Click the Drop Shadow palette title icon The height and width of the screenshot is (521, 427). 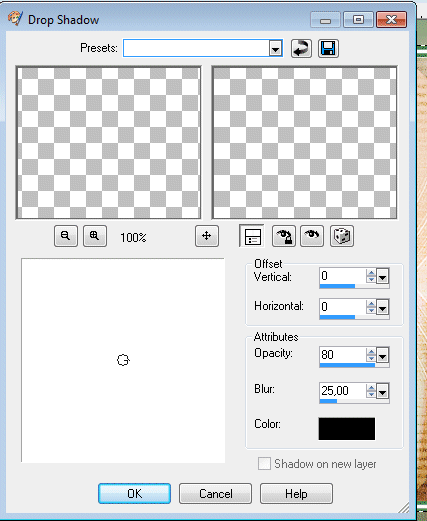pos(15,18)
